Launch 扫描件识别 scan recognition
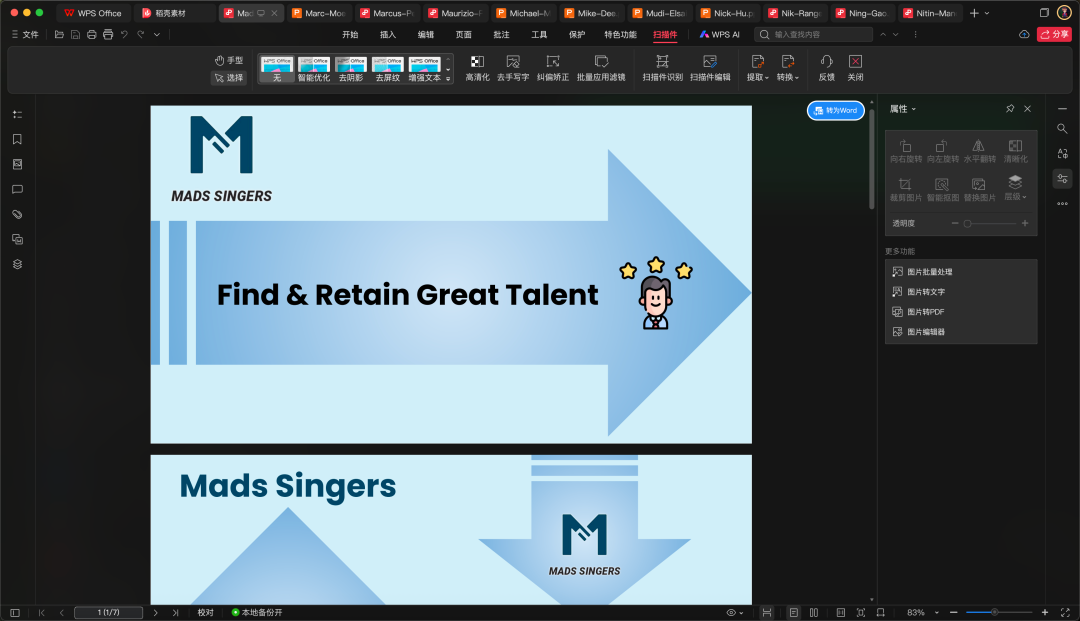 [x=663, y=69]
